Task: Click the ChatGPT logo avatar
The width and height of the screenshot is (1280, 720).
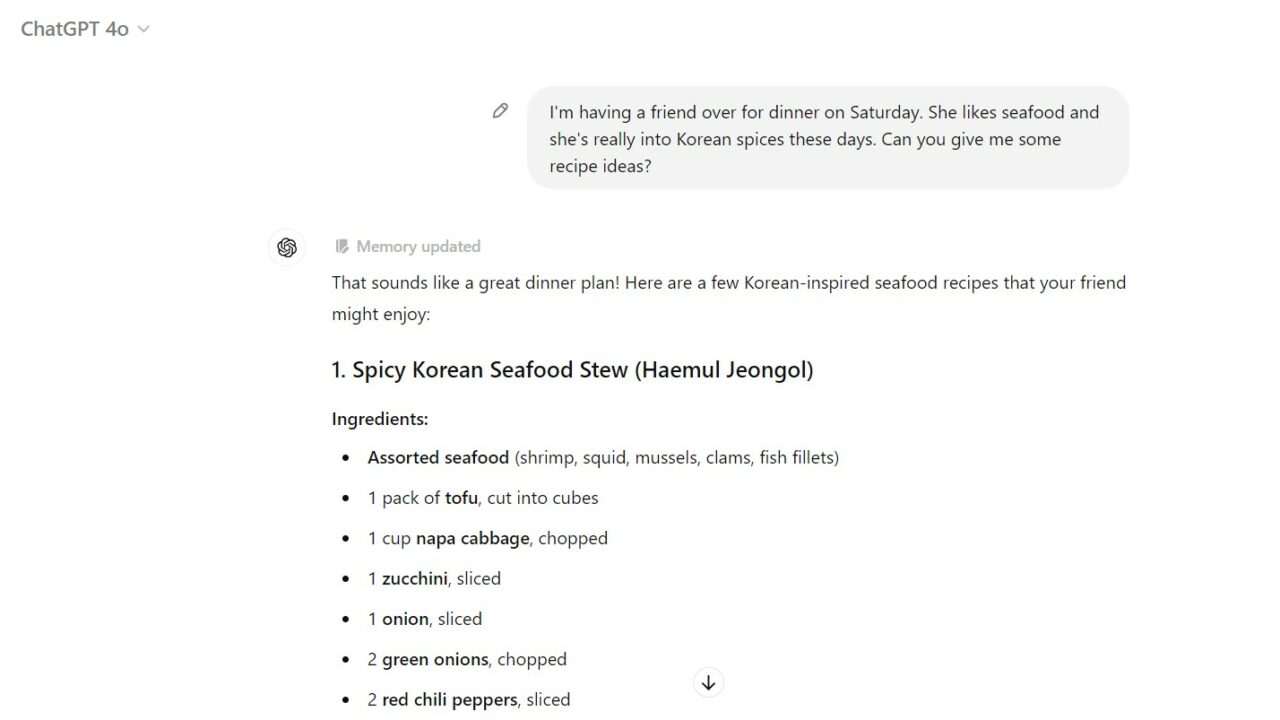Action: point(287,247)
